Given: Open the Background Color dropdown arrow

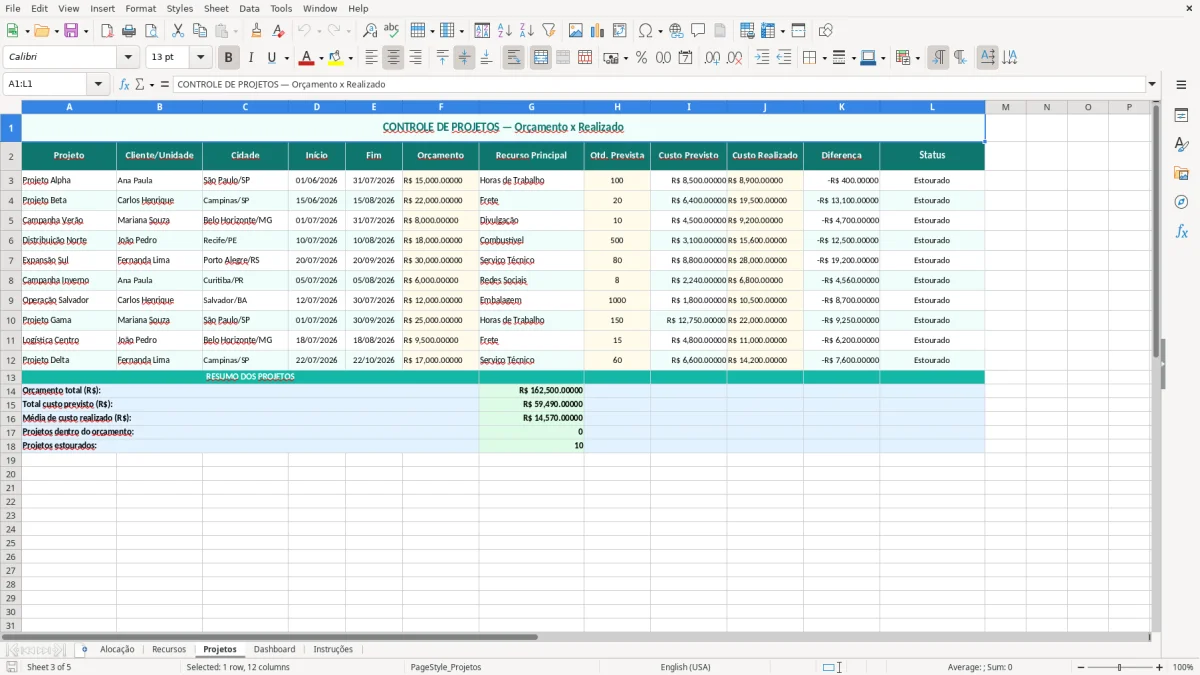Looking at the screenshot, I should point(350,58).
